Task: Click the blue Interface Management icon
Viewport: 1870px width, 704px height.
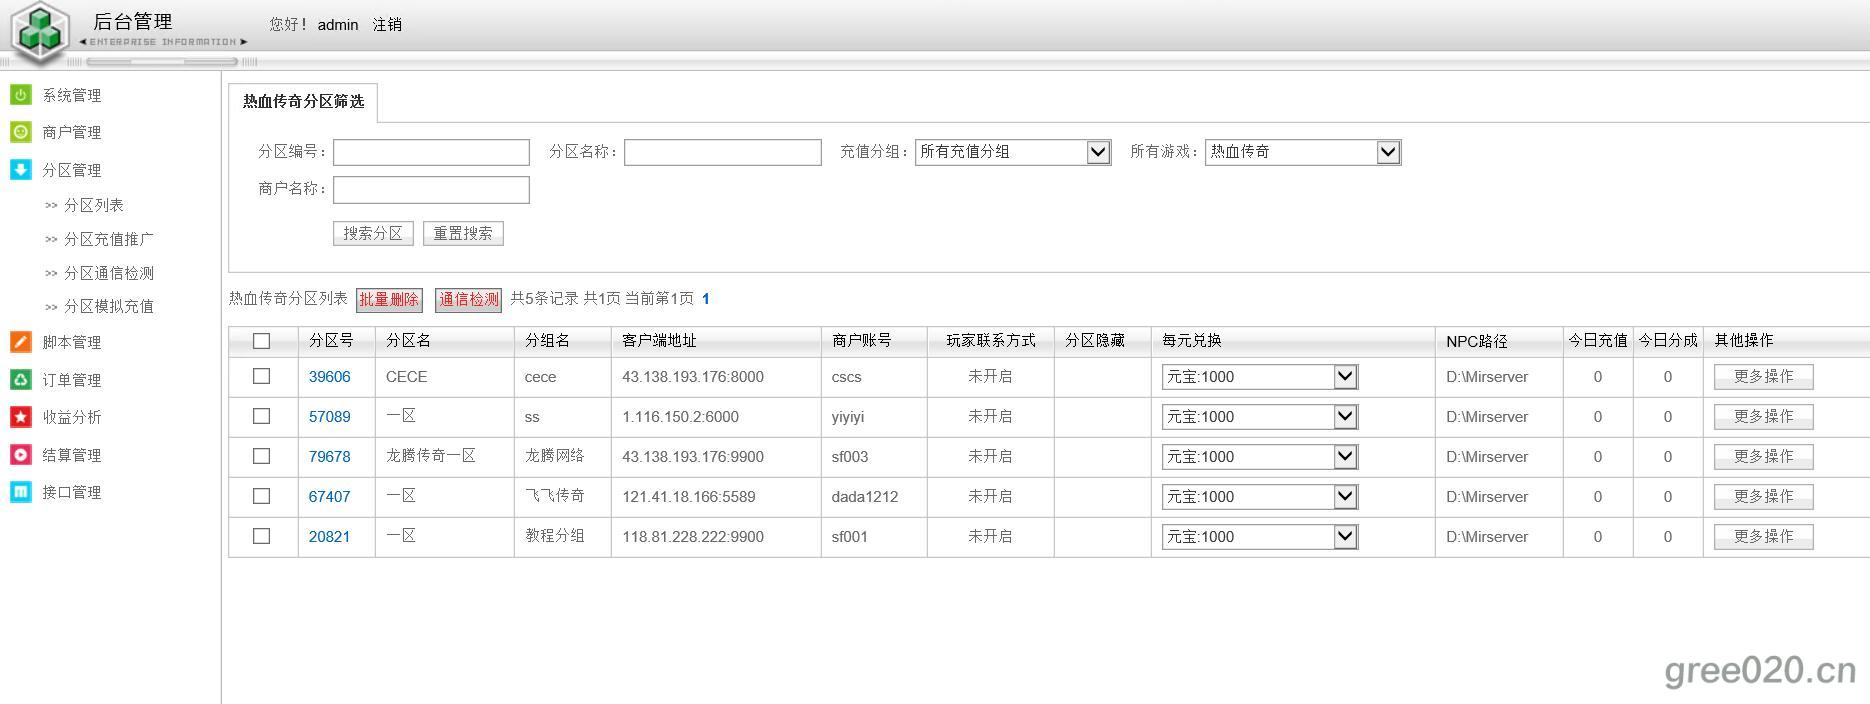Action: point(20,492)
